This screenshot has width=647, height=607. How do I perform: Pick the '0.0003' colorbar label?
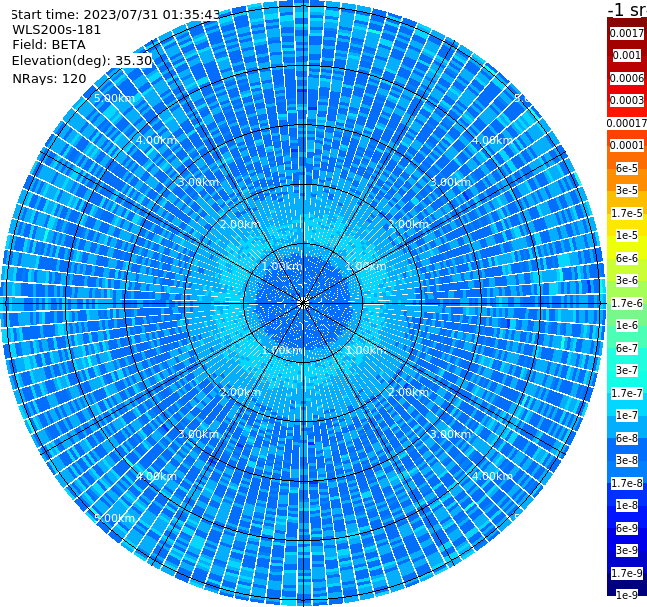coord(627,100)
